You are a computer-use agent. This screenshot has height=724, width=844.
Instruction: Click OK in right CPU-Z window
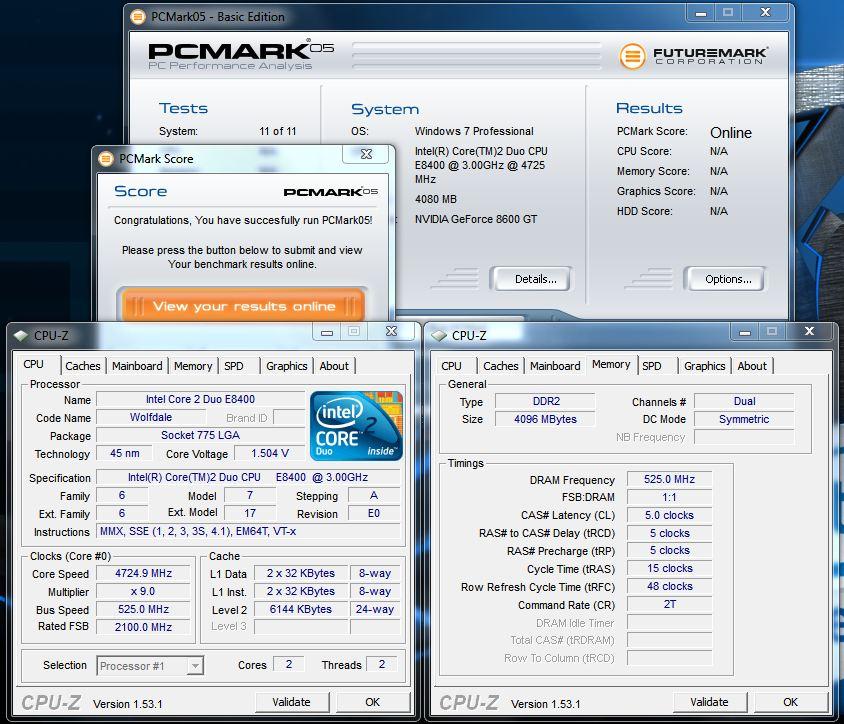(790, 702)
